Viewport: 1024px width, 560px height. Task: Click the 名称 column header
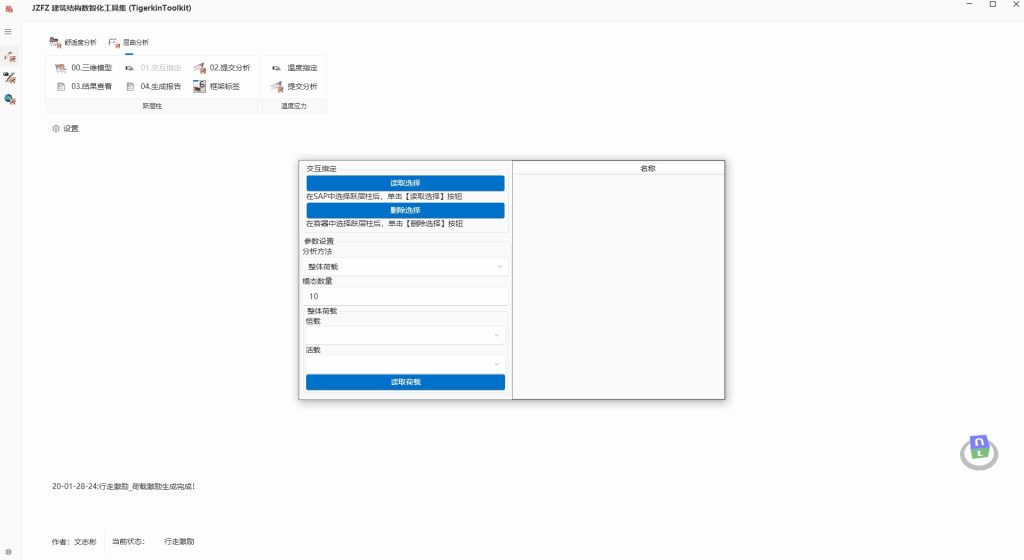618,168
